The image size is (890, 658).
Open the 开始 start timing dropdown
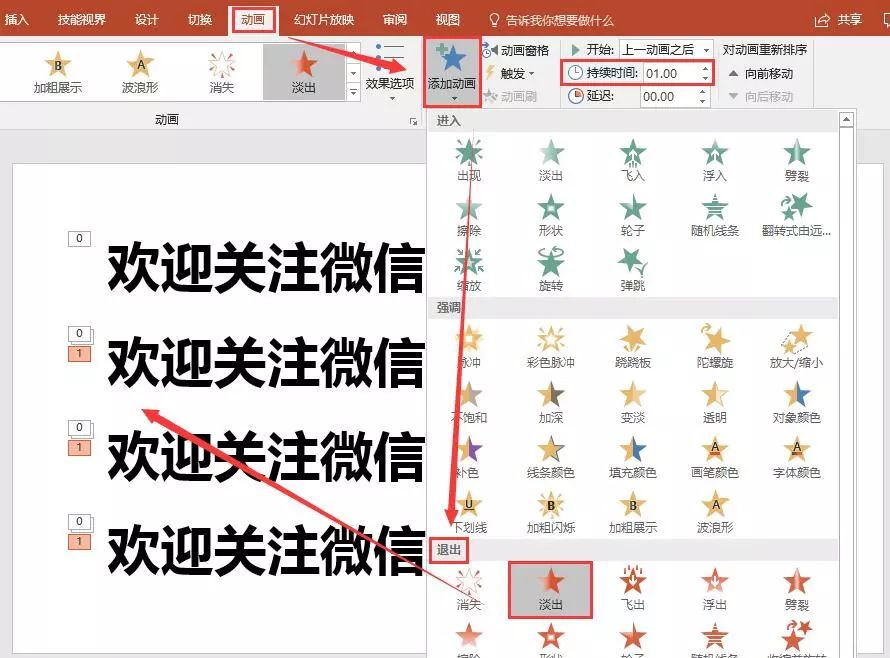point(704,48)
